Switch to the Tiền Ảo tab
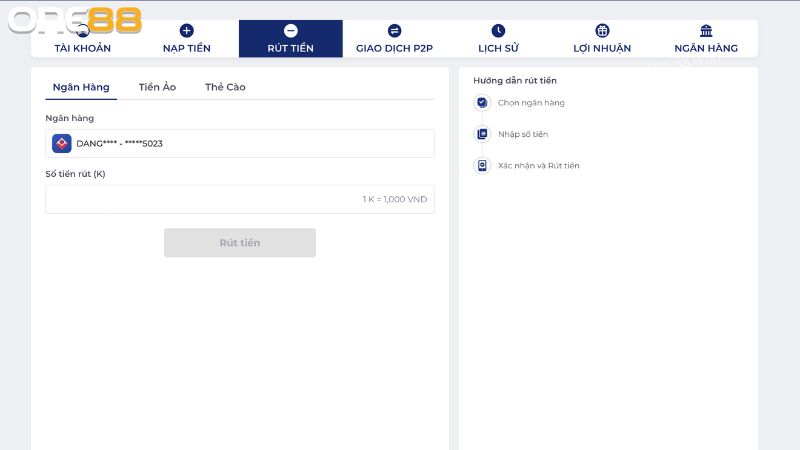This screenshot has width=800, height=450. pyautogui.click(x=157, y=87)
